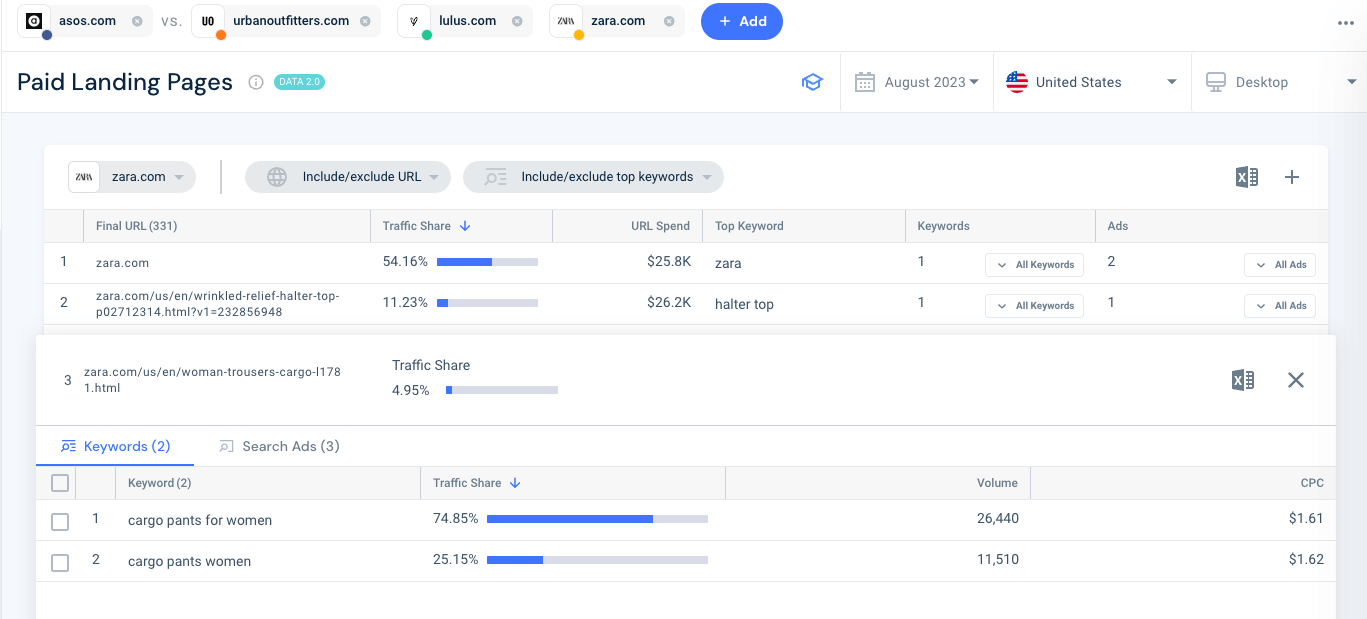The image size is (1367, 619).
Task: Click the Add competitor button
Action: point(741,21)
